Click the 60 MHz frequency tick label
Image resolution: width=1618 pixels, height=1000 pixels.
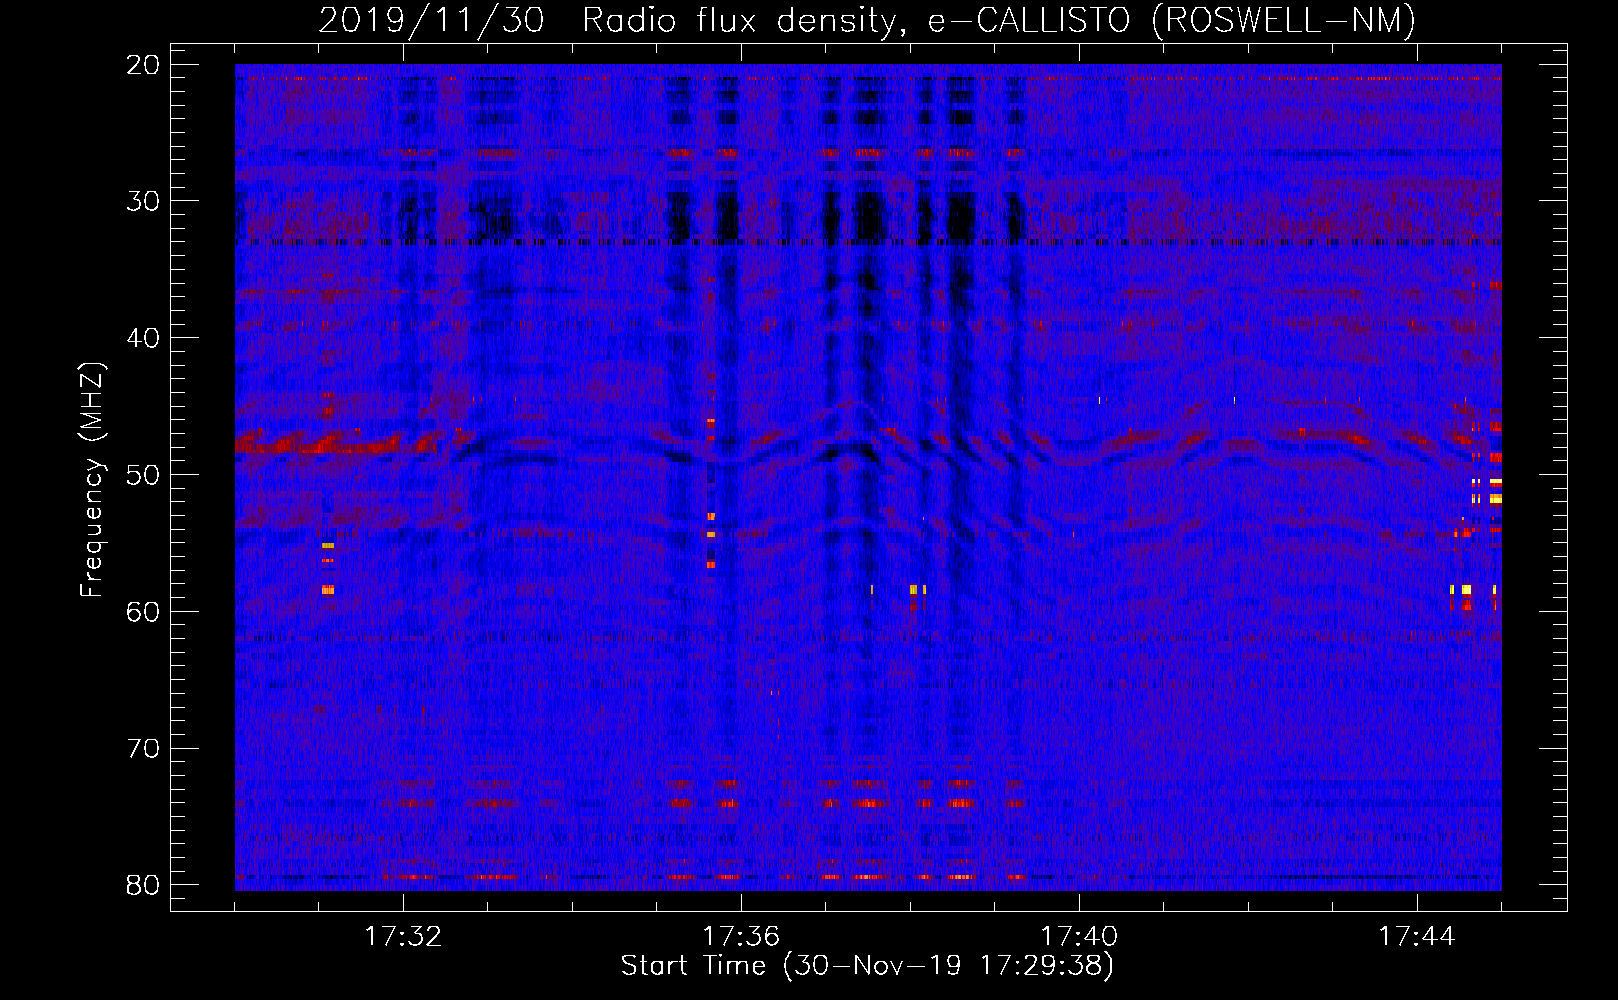pyautogui.click(x=144, y=612)
